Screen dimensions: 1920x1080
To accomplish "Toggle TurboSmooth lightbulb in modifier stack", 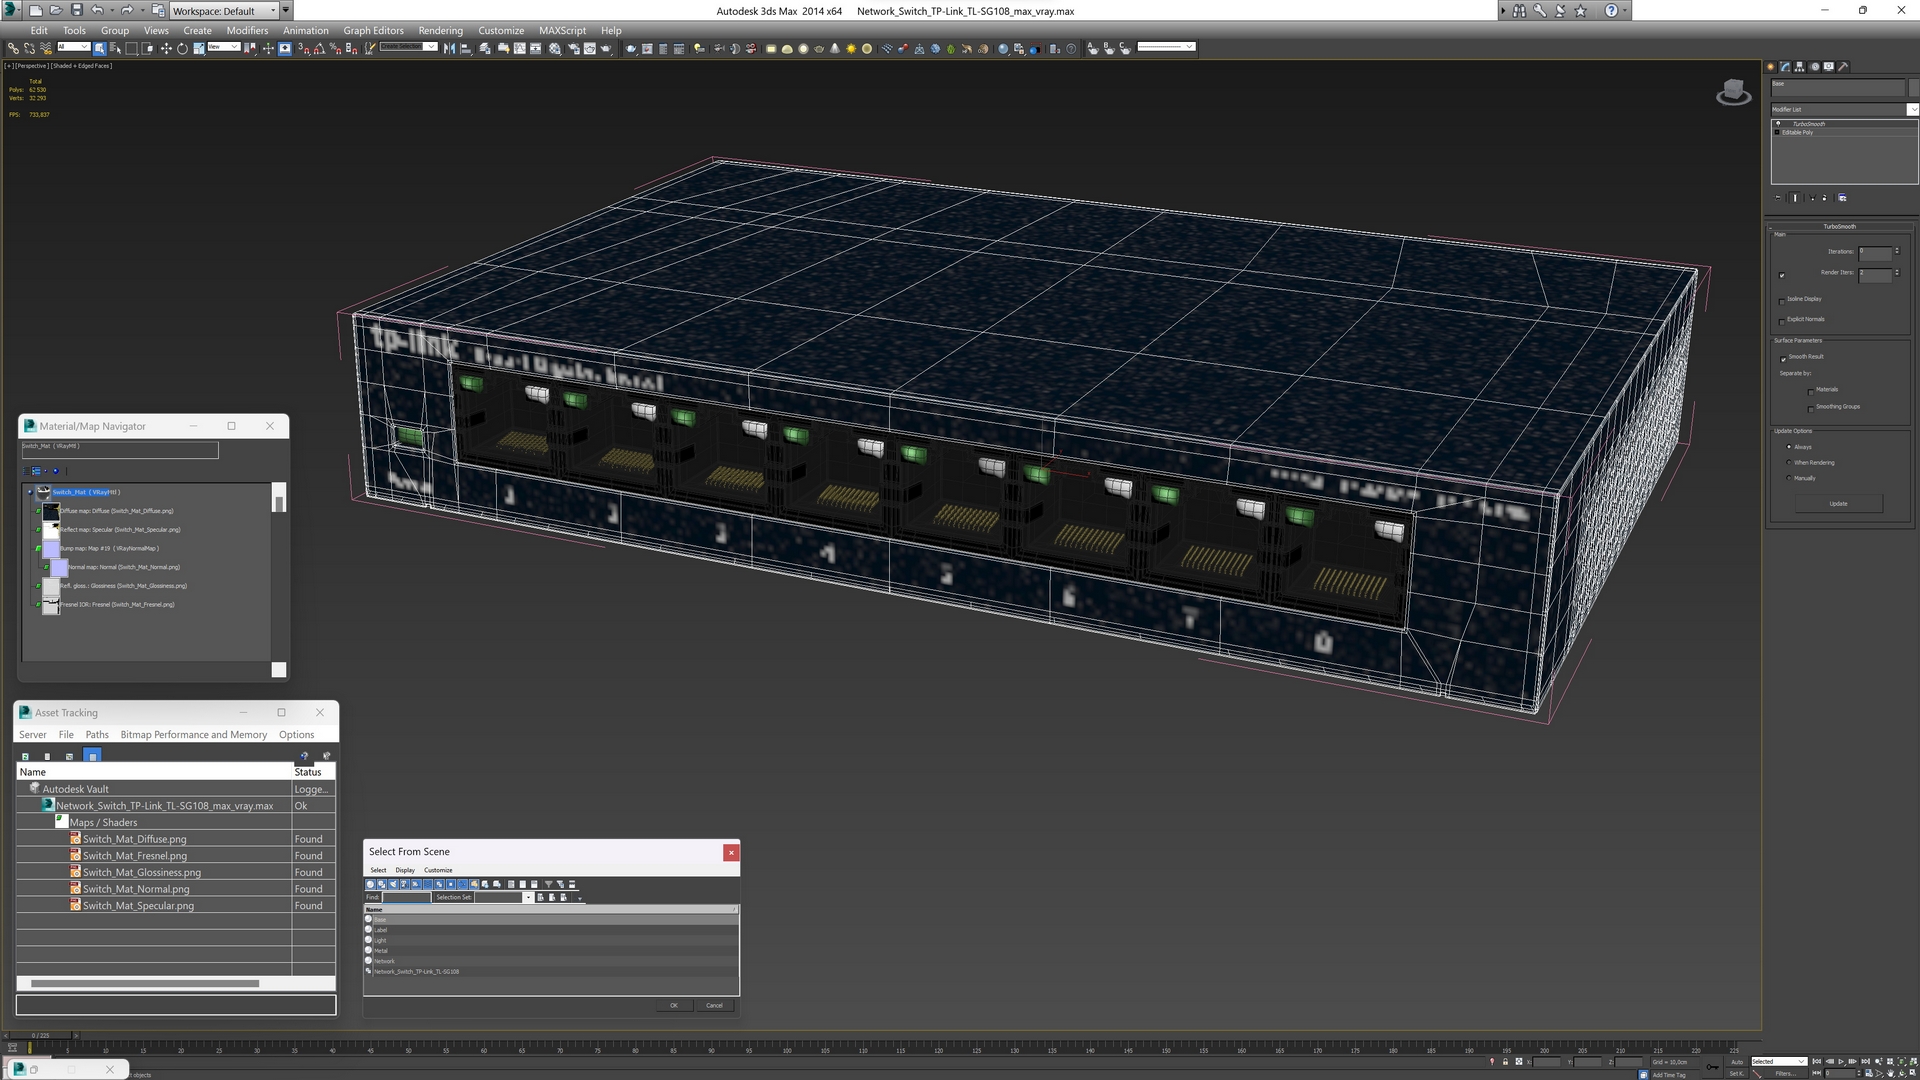I will point(1778,124).
